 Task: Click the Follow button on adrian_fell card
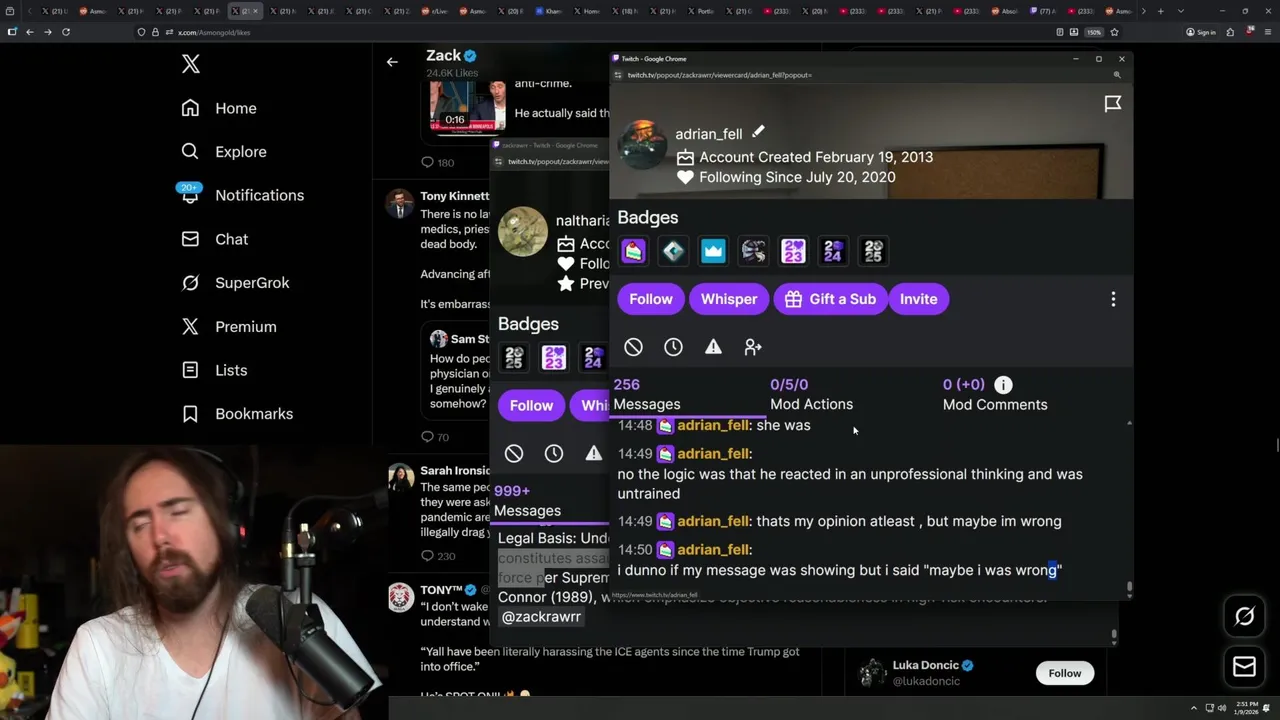tap(651, 299)
